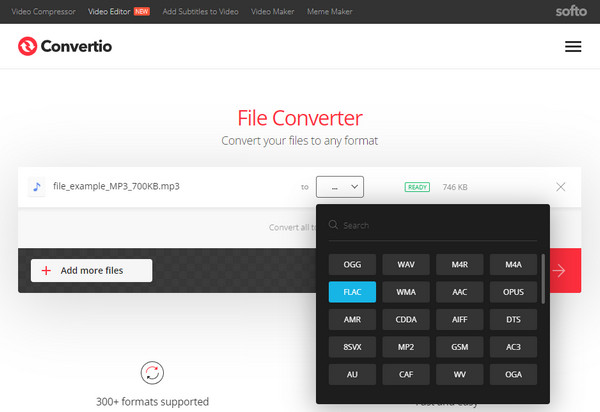Screen dimensions: 600x412
Task: Select the AU format
Action: click(352, 375)
